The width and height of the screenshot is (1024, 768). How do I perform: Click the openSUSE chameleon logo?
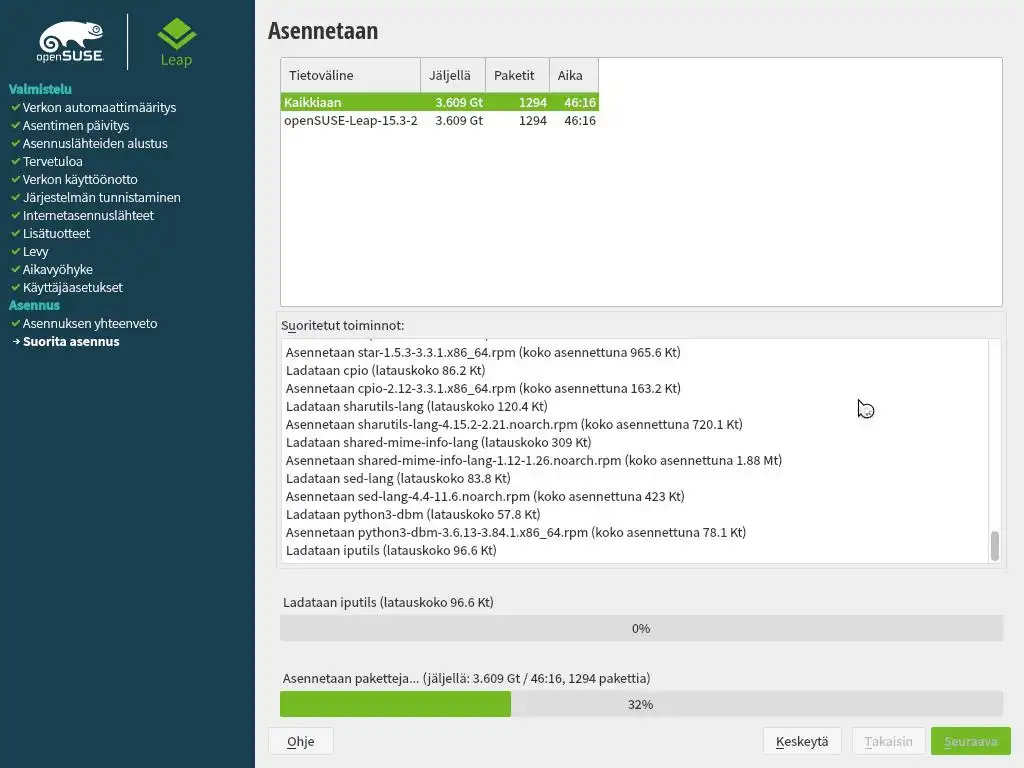click(x=71, y=42)
